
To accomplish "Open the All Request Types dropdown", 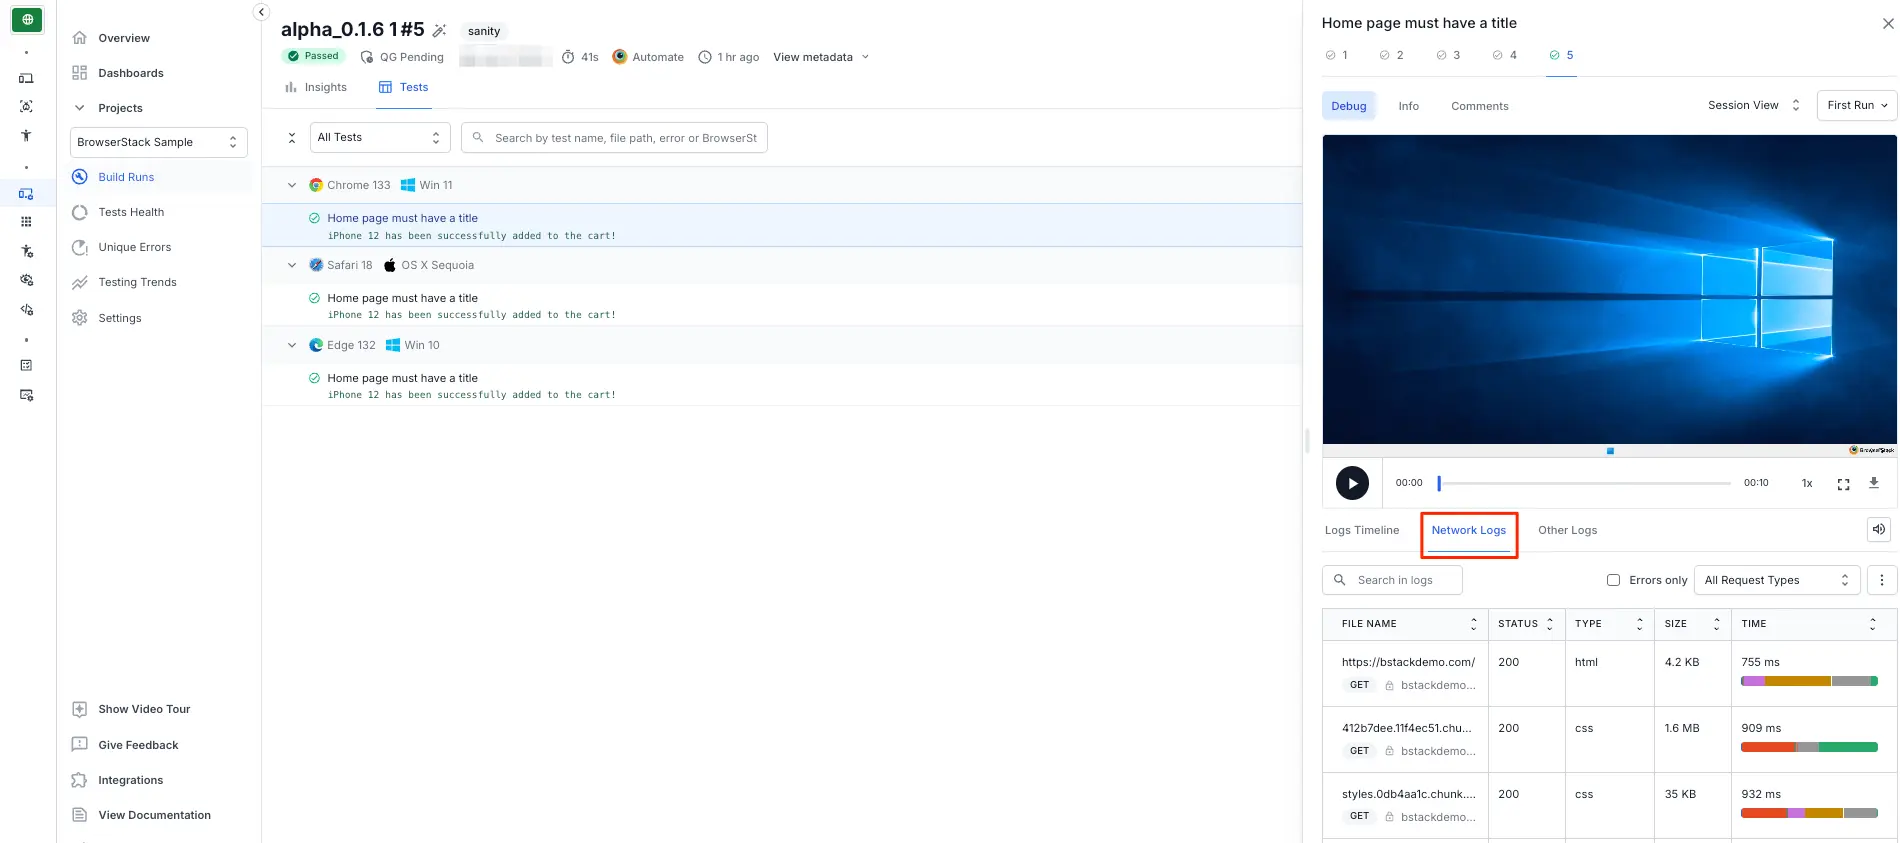I will pos(1776,580).
